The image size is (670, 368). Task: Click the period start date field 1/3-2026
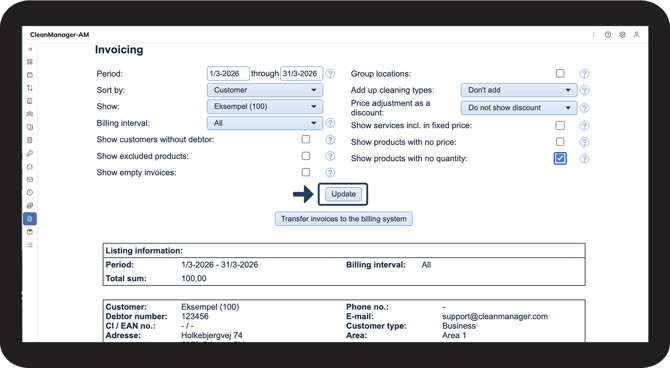click(228, 74)
